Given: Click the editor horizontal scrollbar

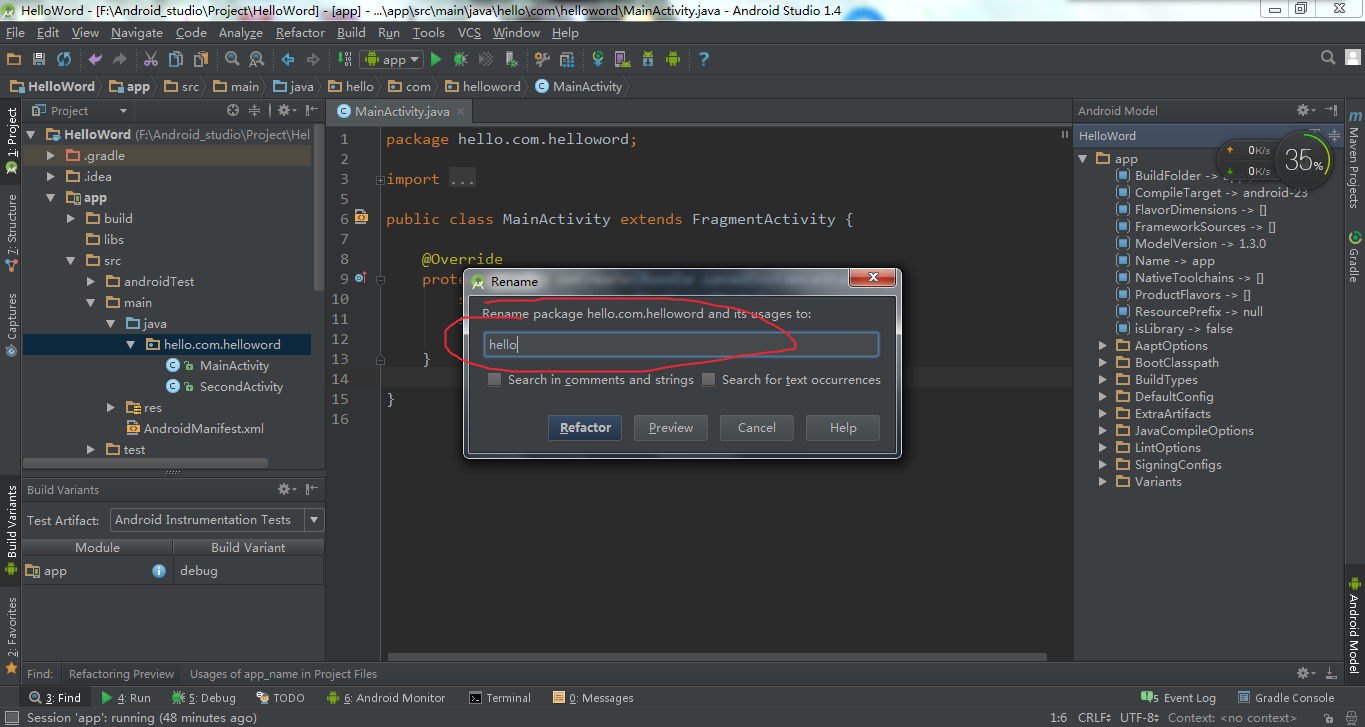Looking at the screenshot, I should pos(717,657).
